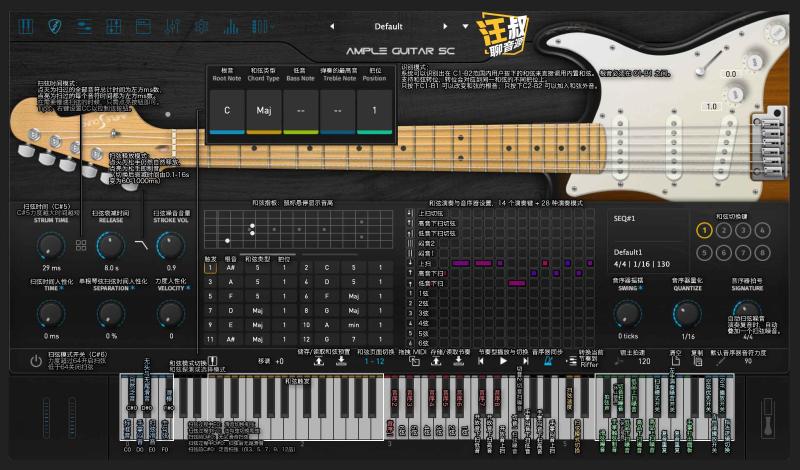Open chord type cell 7 in row 12
800x470 pixels.
tap(353, 339)
